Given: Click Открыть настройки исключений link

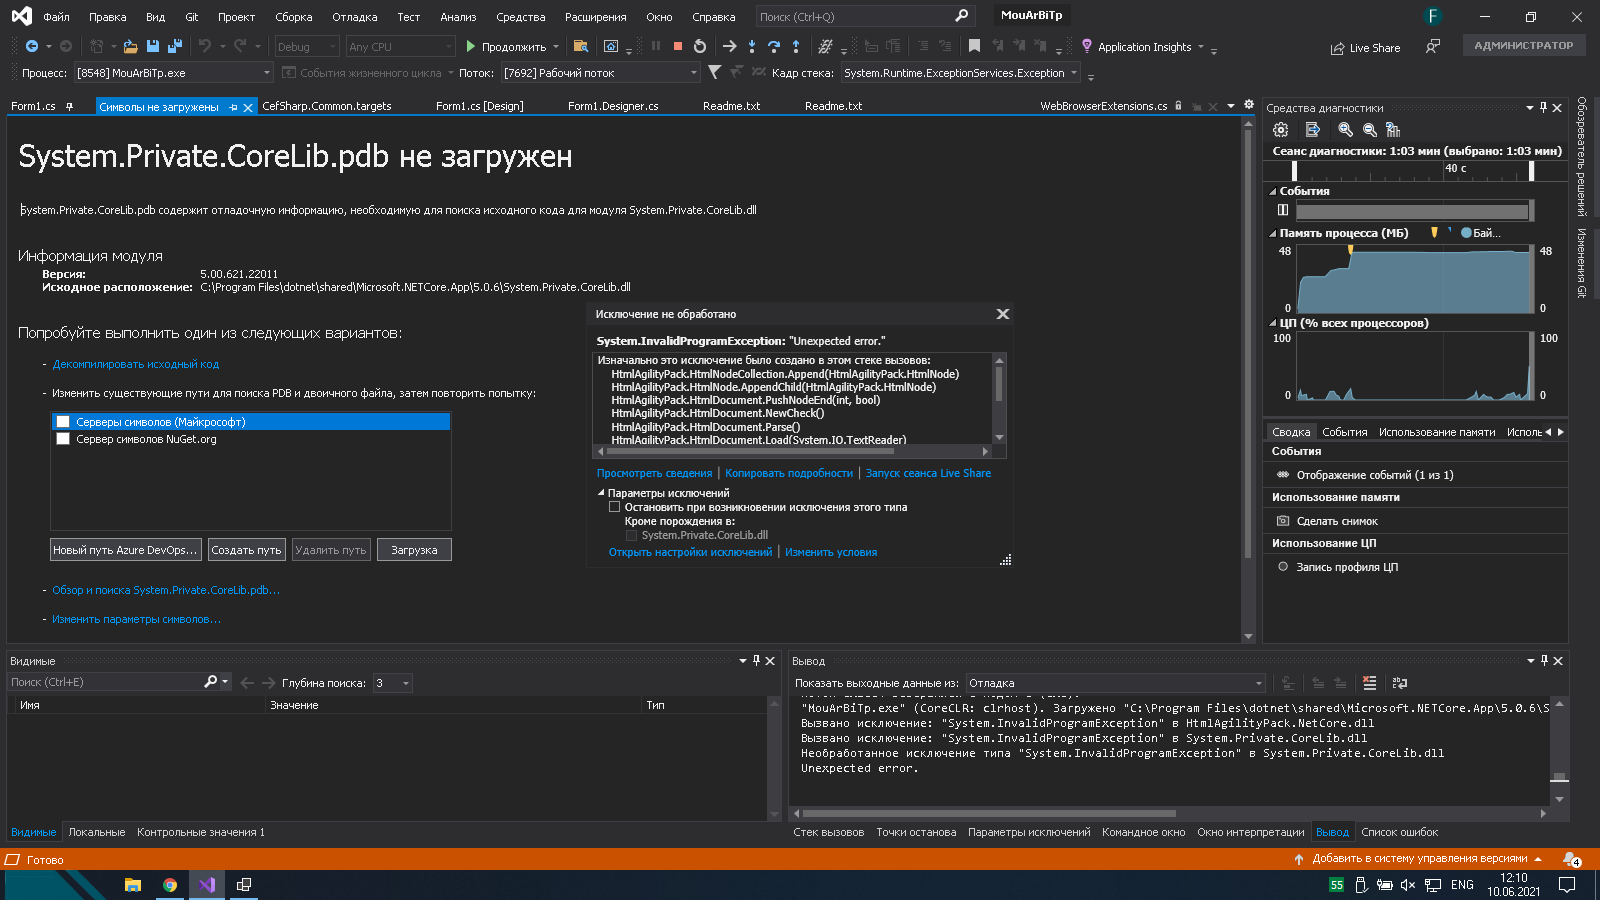Looking at the screenshot, I should point(690,552).
